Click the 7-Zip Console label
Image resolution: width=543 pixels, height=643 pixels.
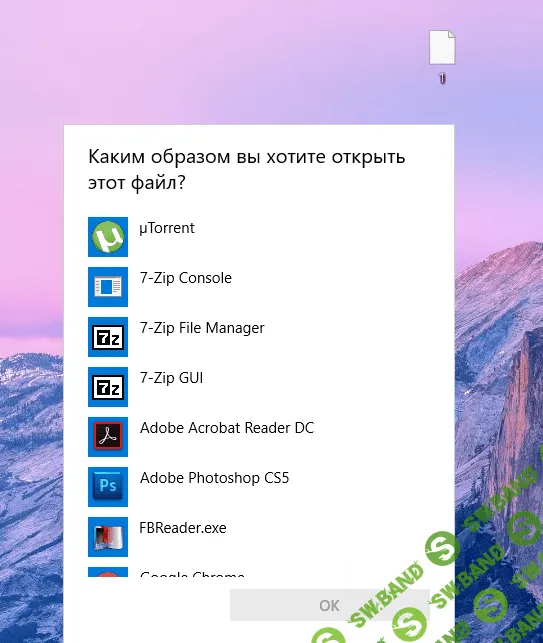point(186,278)
